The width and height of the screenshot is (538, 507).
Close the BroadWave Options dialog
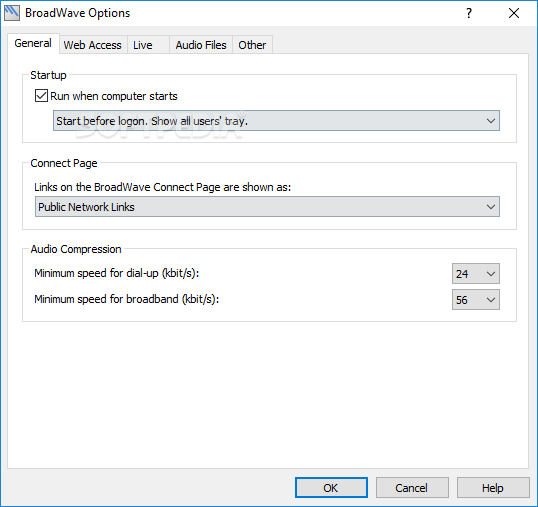[x=514, y=13]
